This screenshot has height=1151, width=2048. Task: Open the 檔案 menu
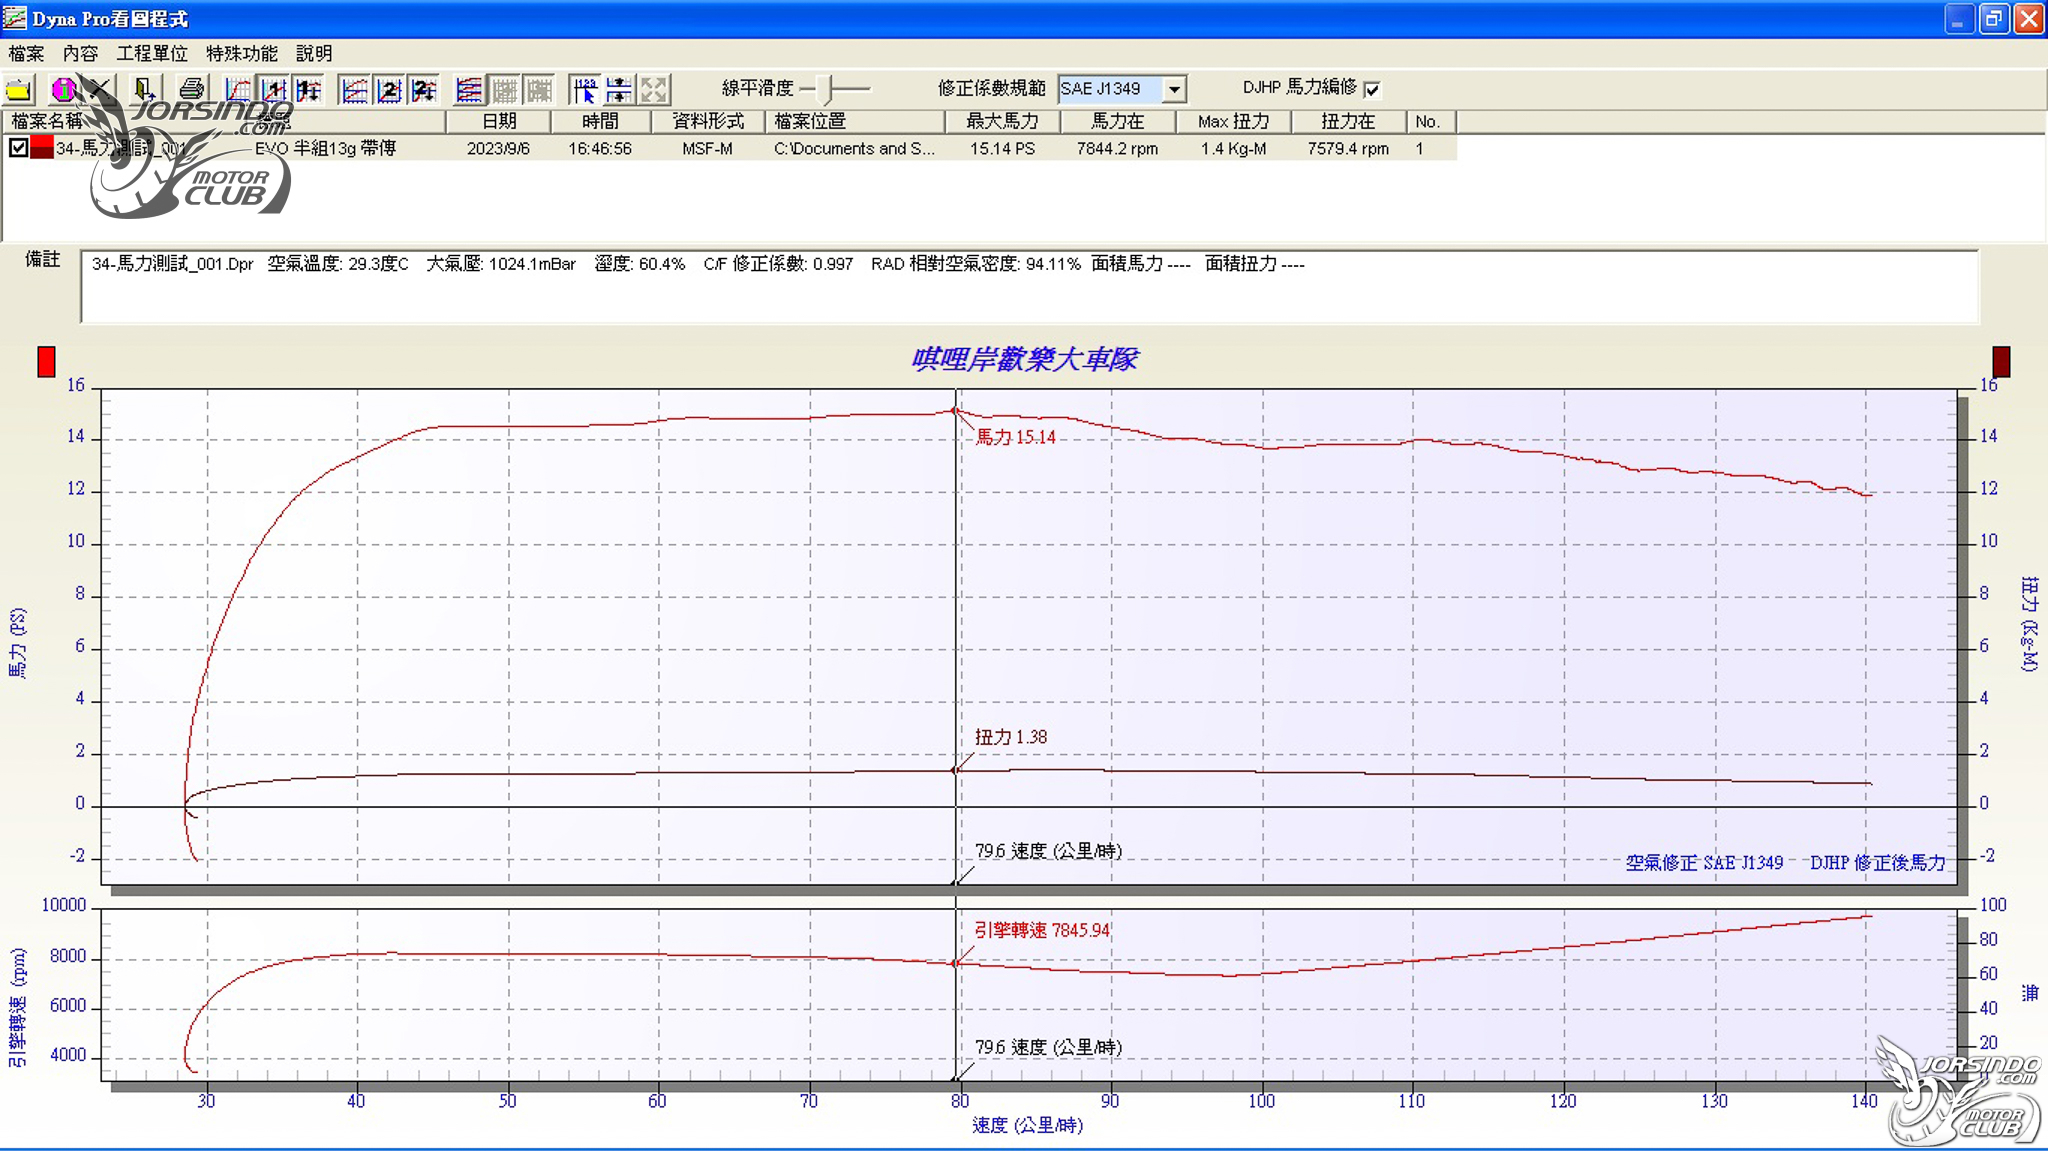(x=26, y=53)
